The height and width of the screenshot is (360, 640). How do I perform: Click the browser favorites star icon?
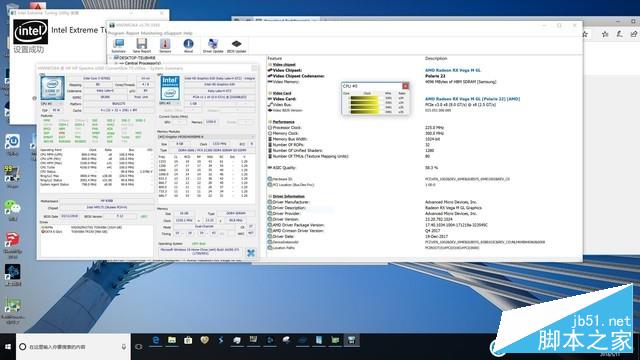pyautogui.click(x=605, y=35)
